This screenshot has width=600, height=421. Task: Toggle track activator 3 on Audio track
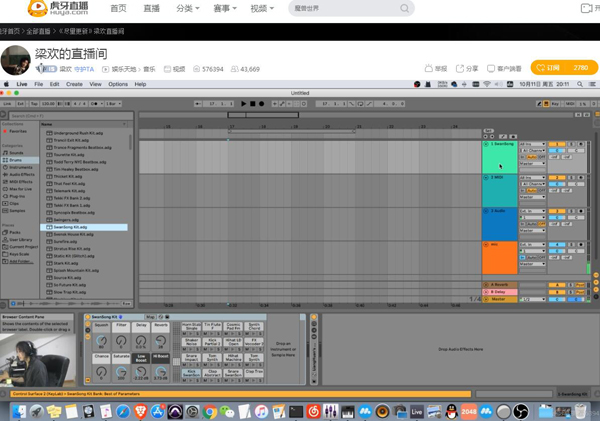pyautogui.click(x=557, y=211)
